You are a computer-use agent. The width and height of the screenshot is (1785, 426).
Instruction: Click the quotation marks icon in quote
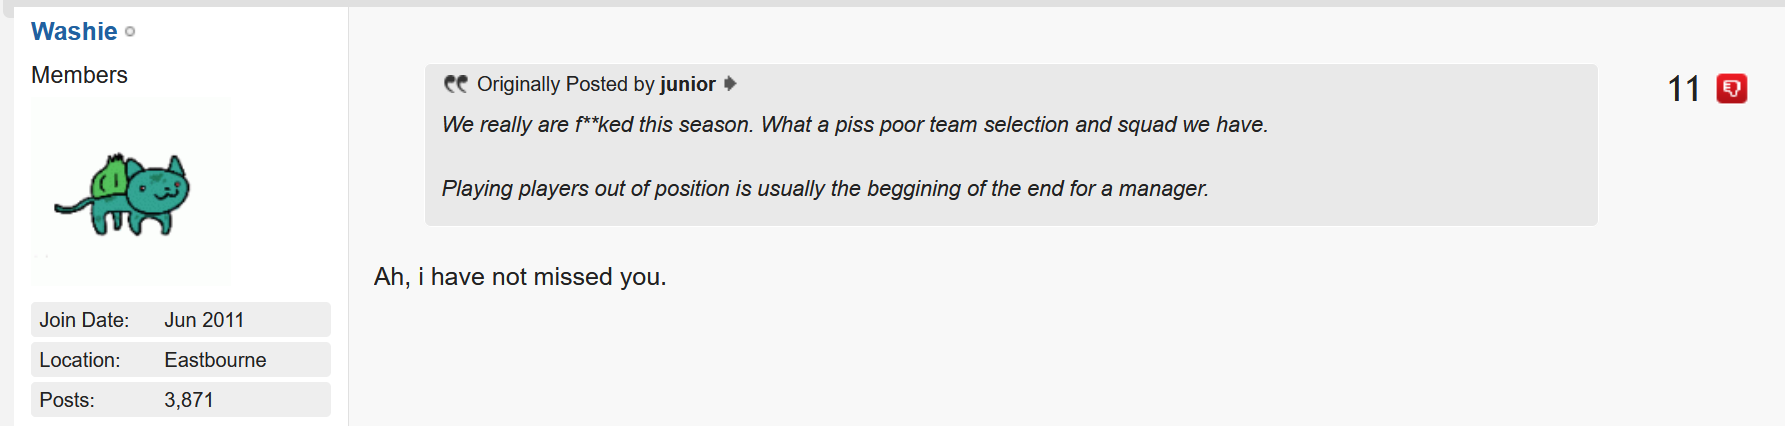455,84
